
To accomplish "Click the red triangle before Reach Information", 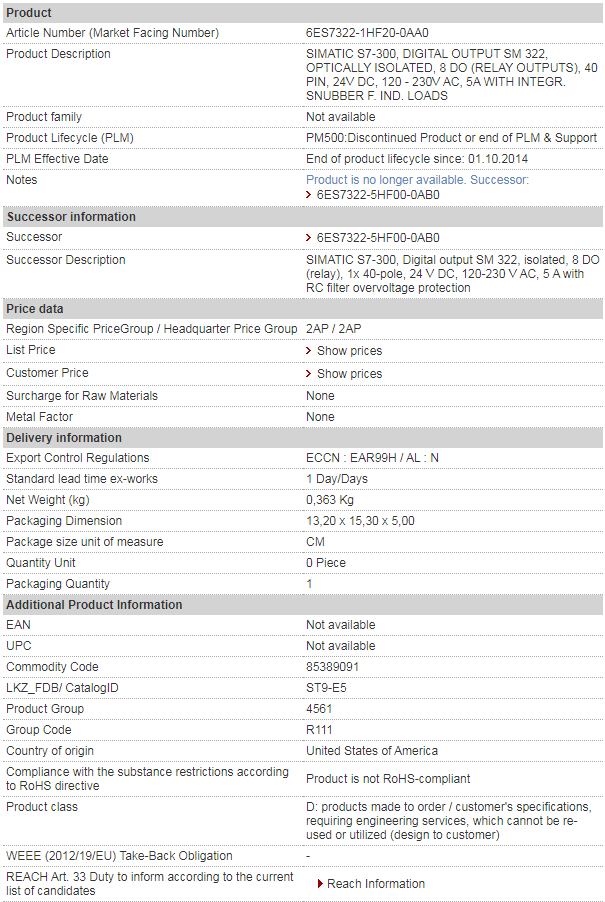I will pyautogui.click(x=320, y=883).
